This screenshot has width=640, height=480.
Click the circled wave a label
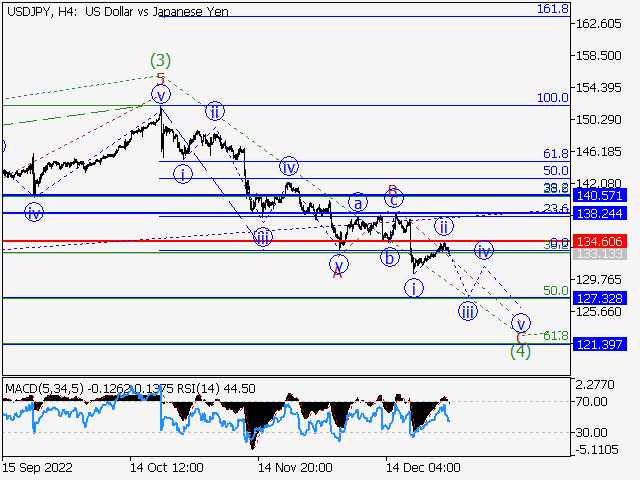click(x=358, y=203)
